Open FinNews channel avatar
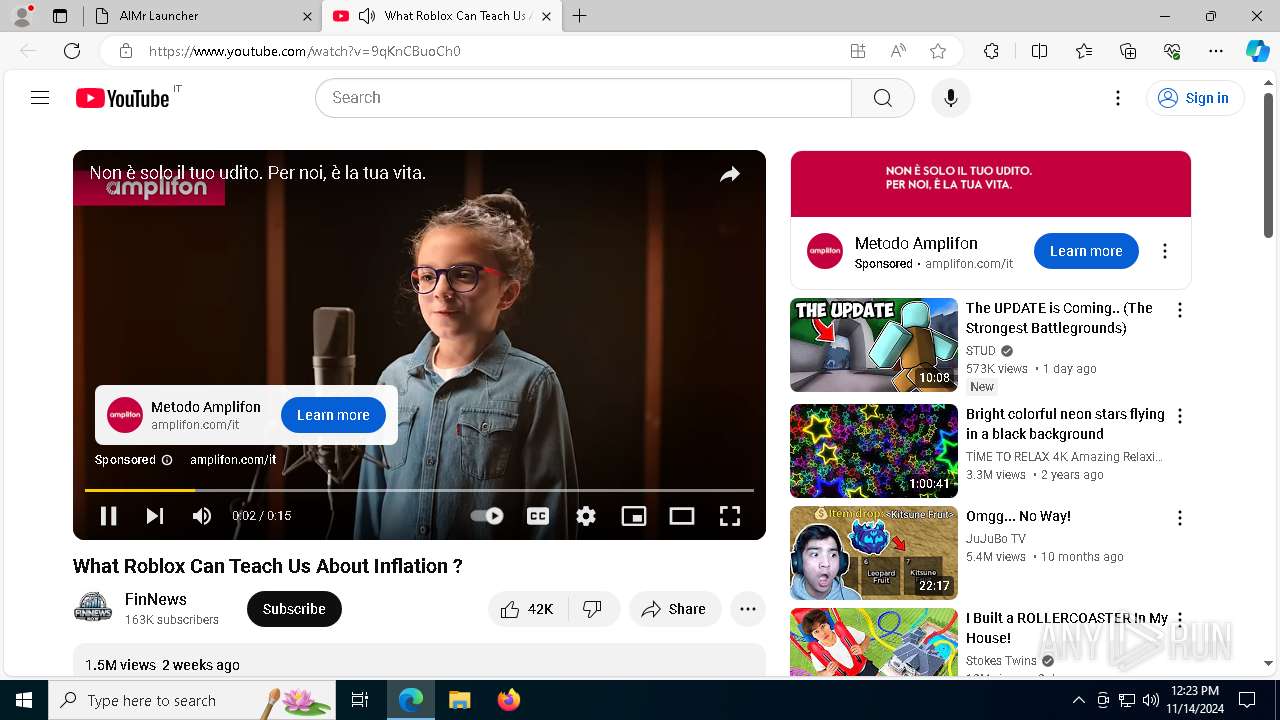The width and height of the screenshot is (1280, 720). point(93,608)
